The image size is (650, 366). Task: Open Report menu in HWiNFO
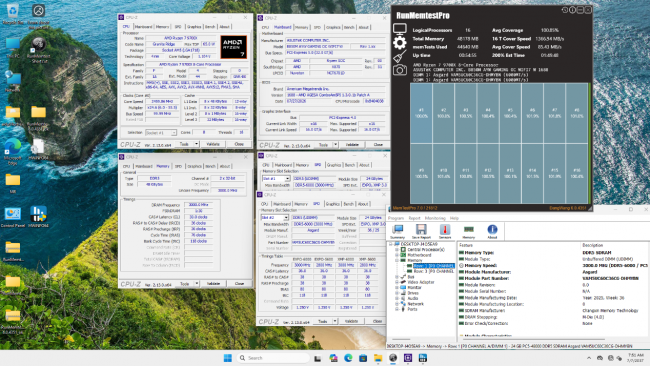[x=414, y=218]
